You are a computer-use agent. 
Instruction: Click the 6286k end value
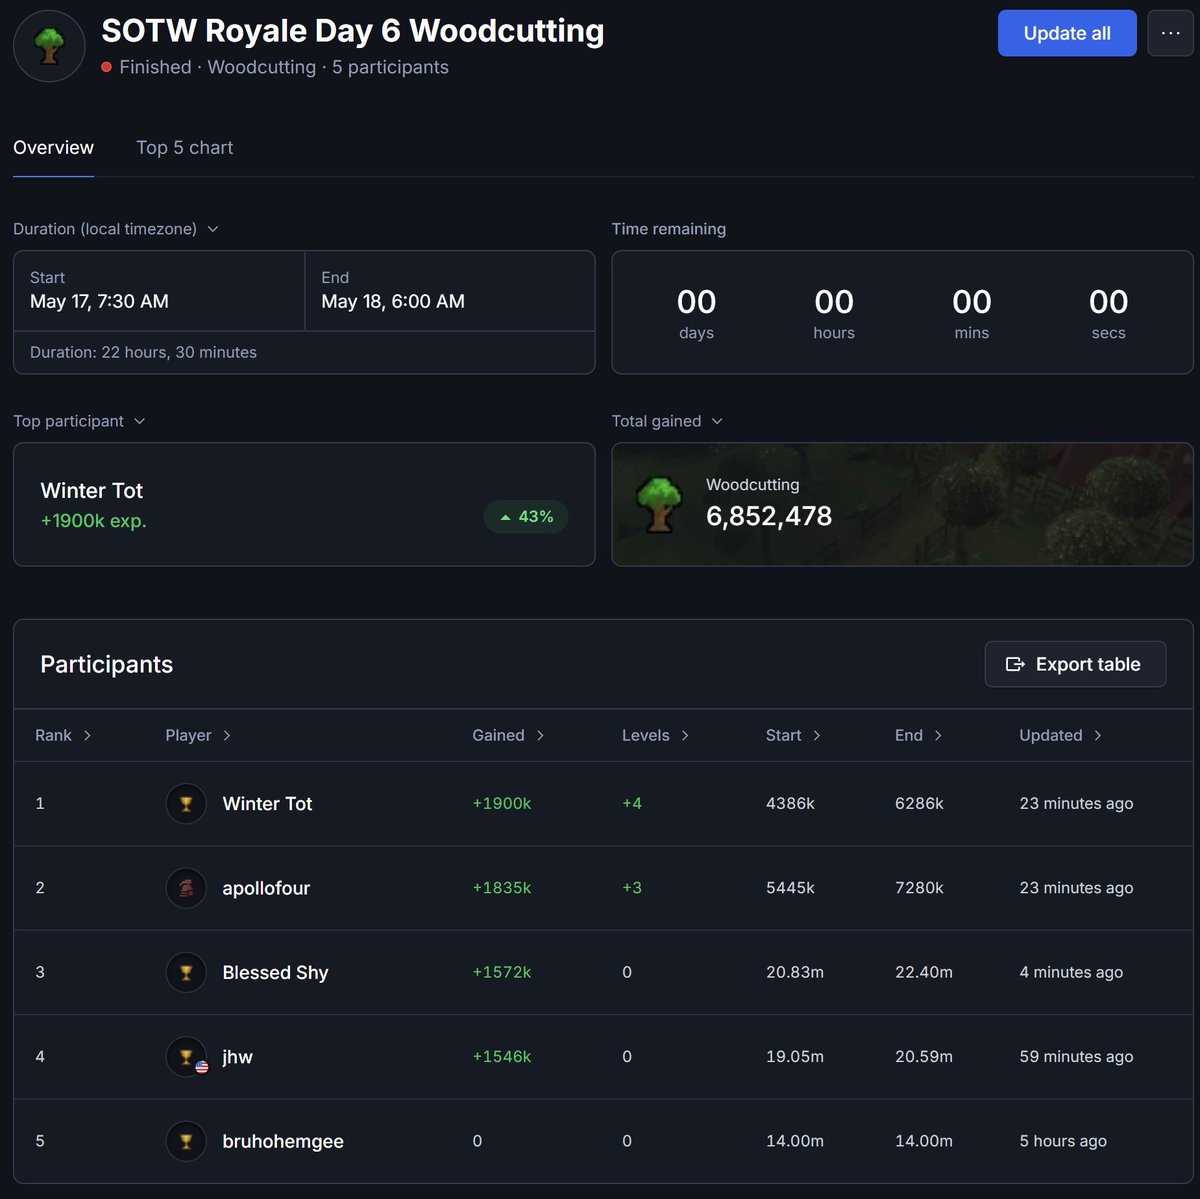tap(919, 804)
